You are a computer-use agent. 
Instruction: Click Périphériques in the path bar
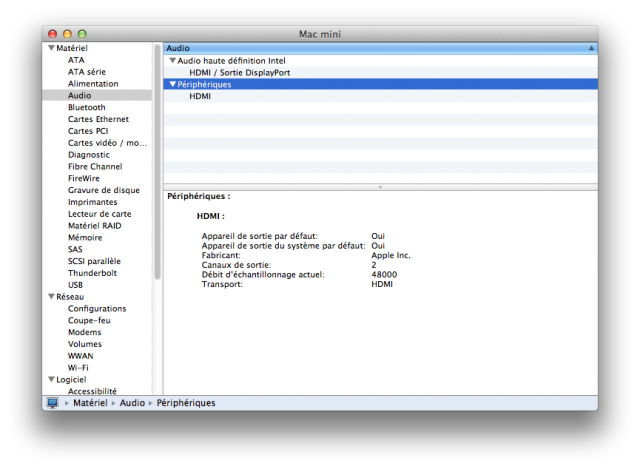(186, 403)
